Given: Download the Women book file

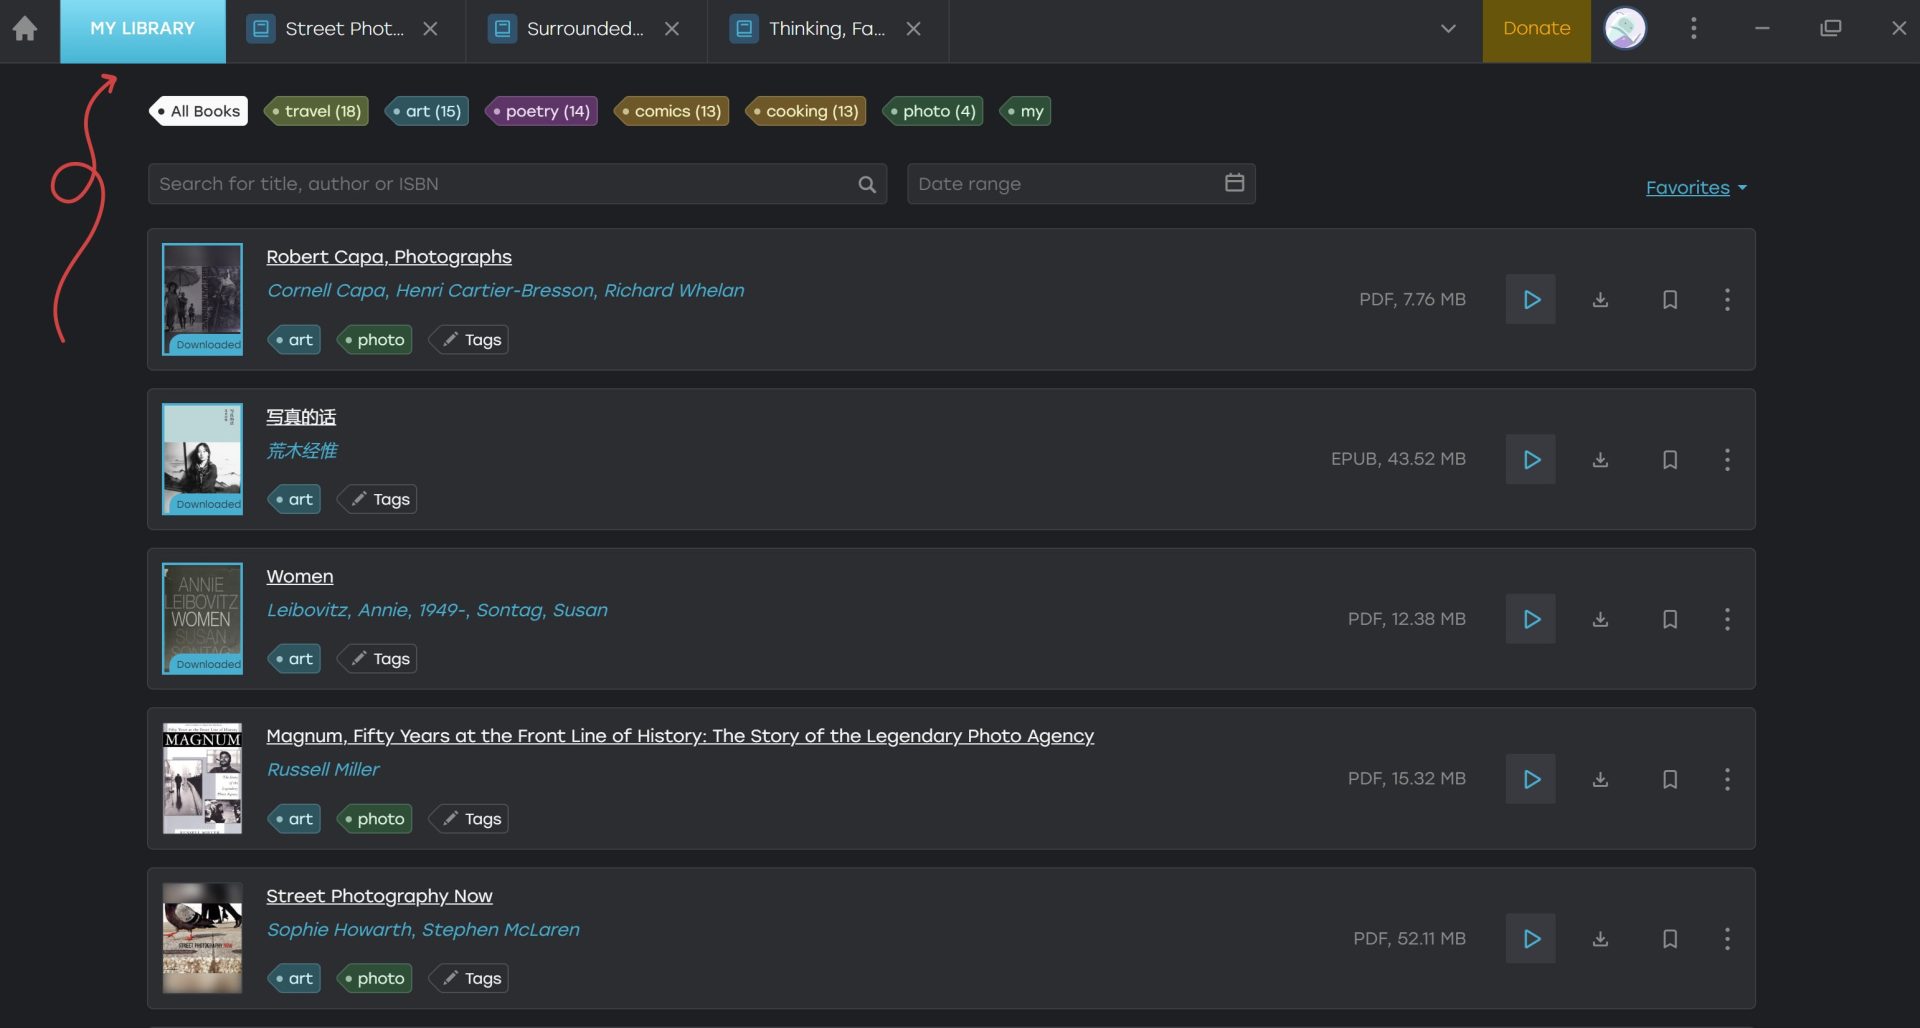Looking at the screenshot, I should 1600,620.
